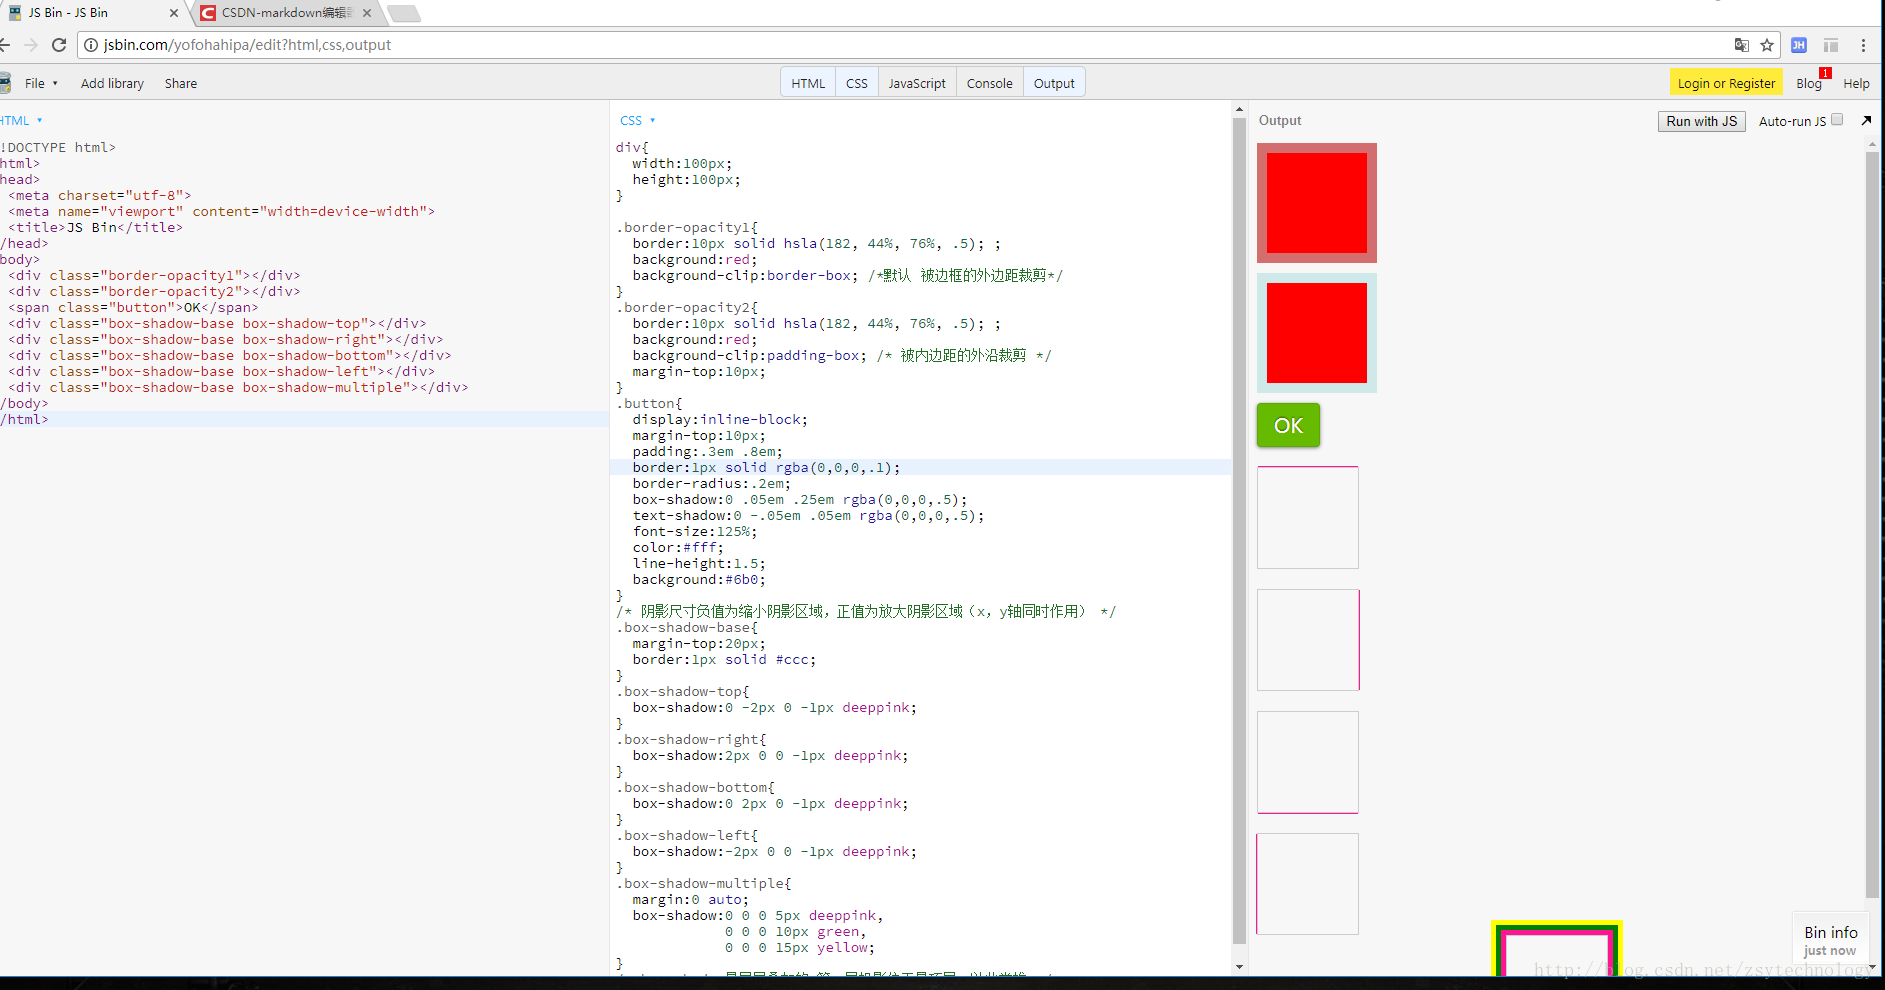Image resolution: width=1885 pixels, height=990 pixels.
Task: Click the Output panel heading label
Action: point(1280,120)
